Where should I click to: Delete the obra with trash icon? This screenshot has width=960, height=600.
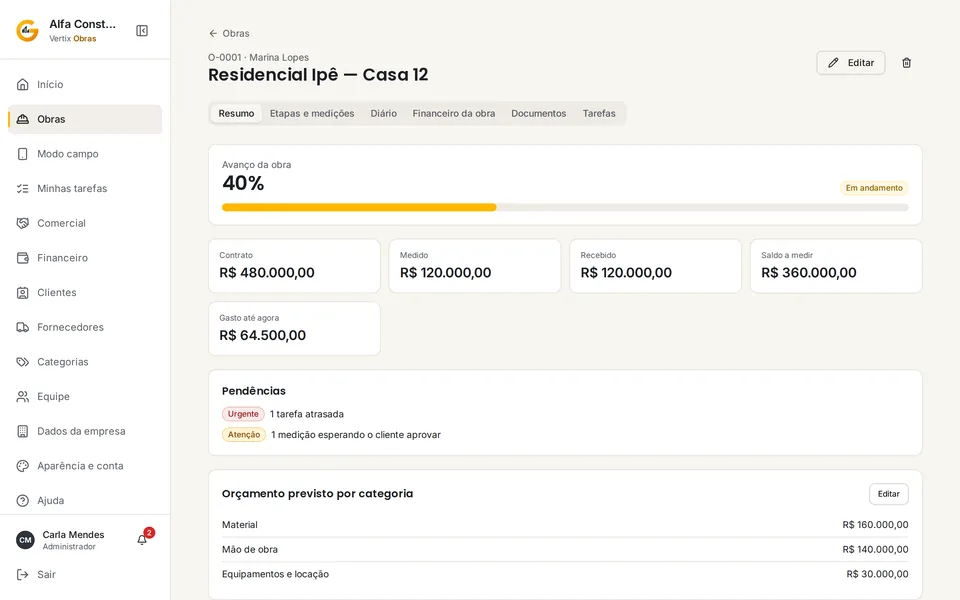[907, 62]
